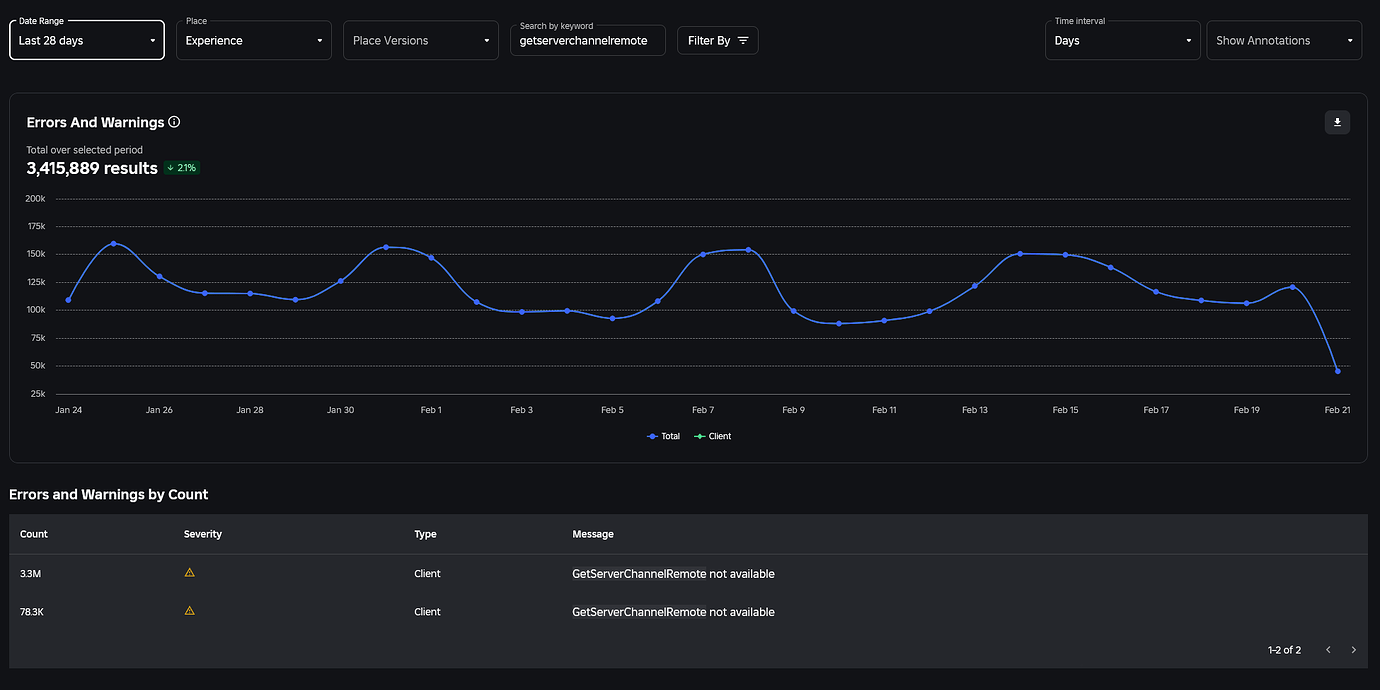Click the Jan 24 data point on the chart
1380x690 pixels.
pos(68,300)
